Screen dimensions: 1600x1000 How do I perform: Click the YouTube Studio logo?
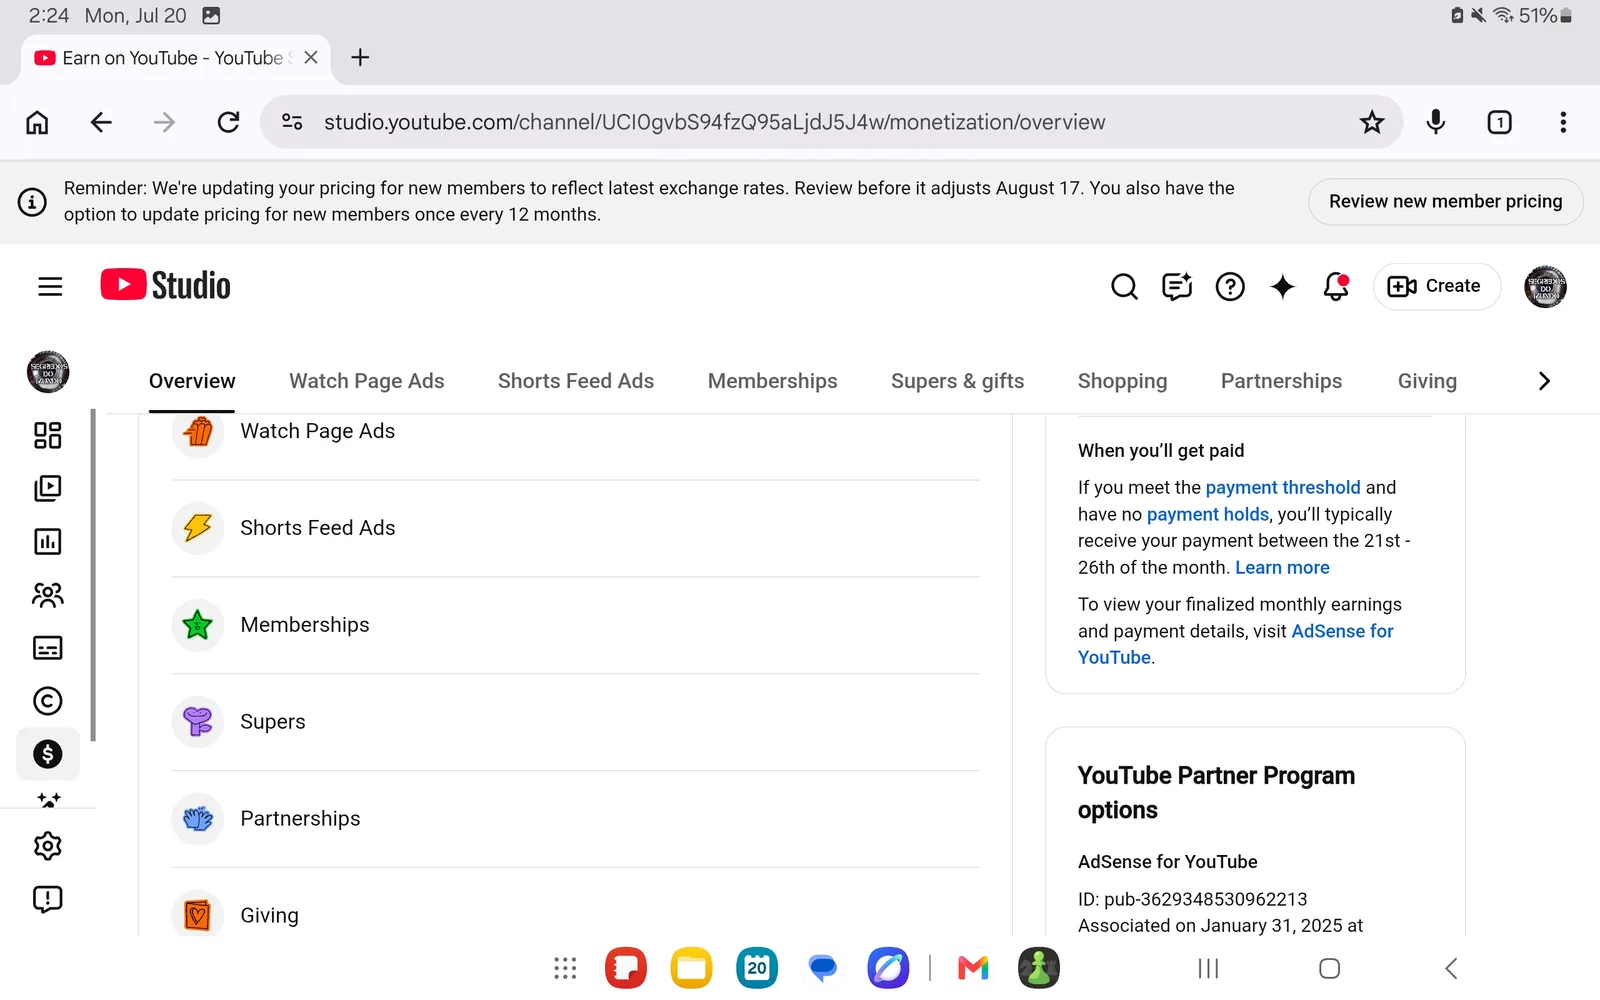(x=165, y=285)
